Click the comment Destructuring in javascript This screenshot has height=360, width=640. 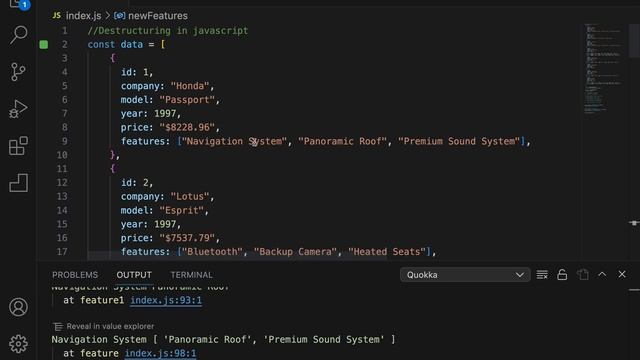[x=168, y=31]
